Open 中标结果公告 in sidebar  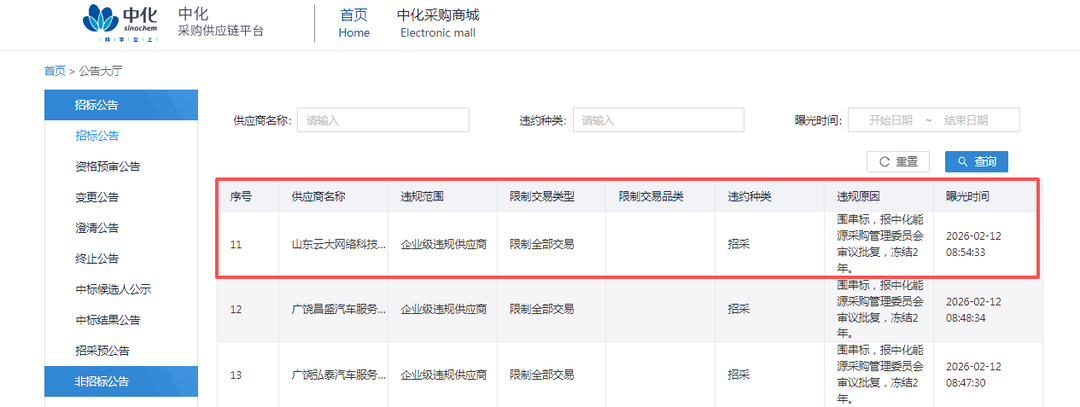[107, 320]
